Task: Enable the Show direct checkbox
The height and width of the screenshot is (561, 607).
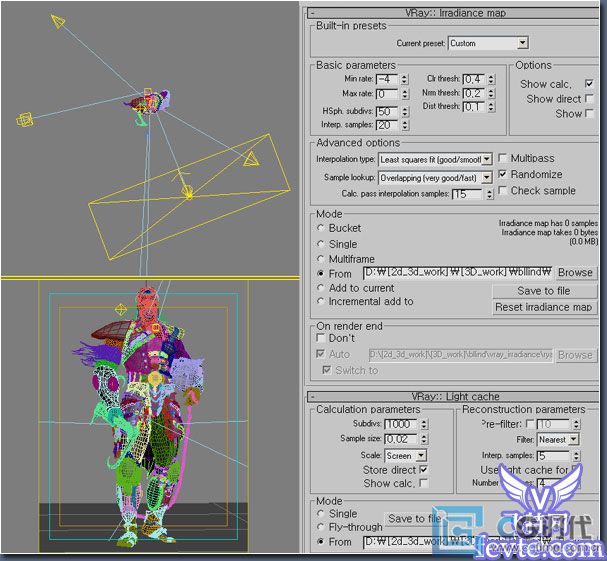Action: point(589,99)
